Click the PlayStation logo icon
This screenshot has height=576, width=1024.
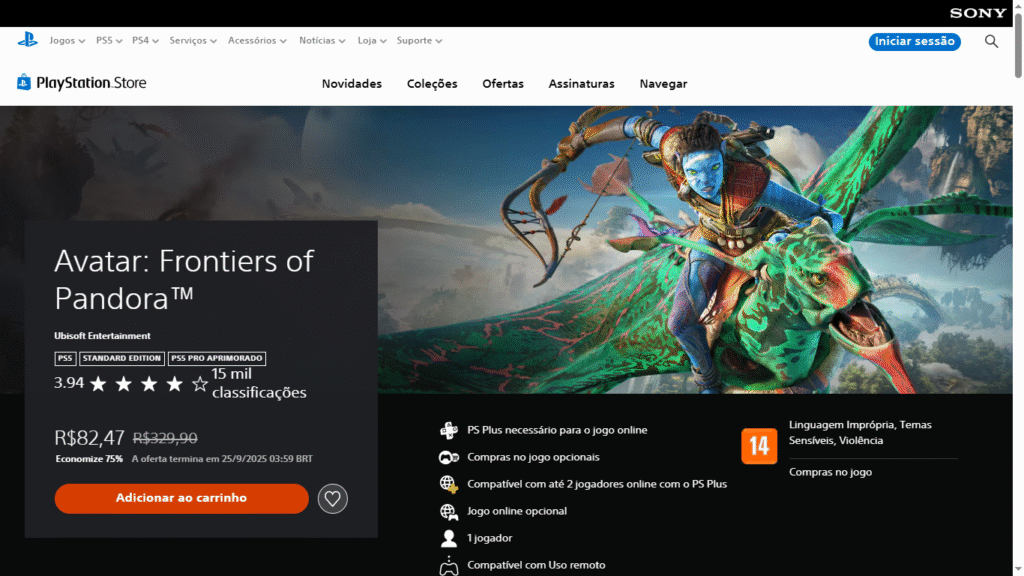tap(27, 40)
